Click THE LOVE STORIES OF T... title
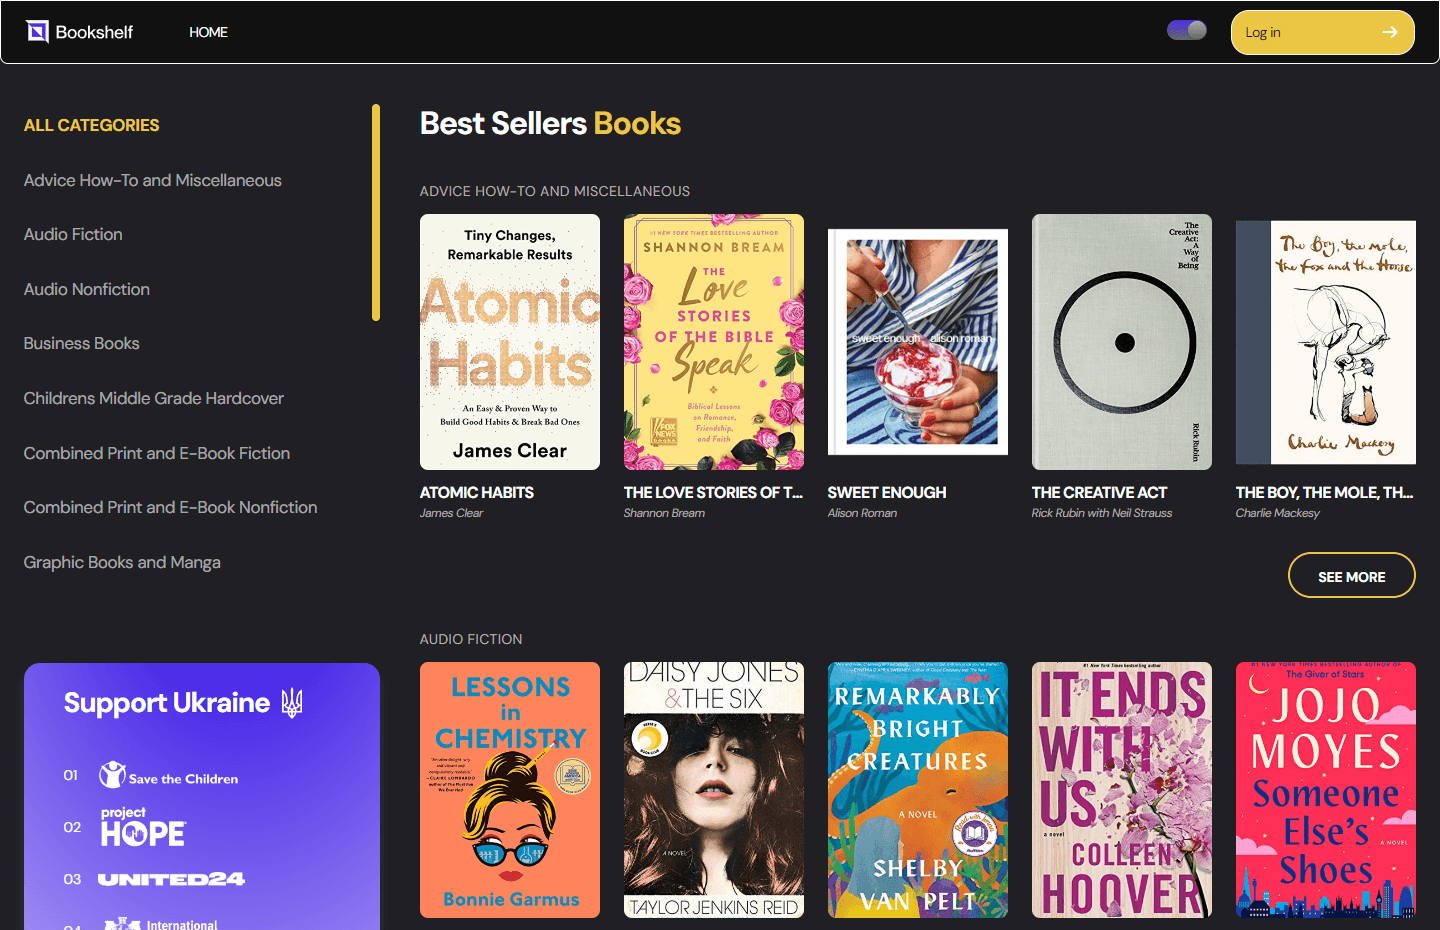Image resolution: width=1440 pixels, height=930 pixels. 713,492
